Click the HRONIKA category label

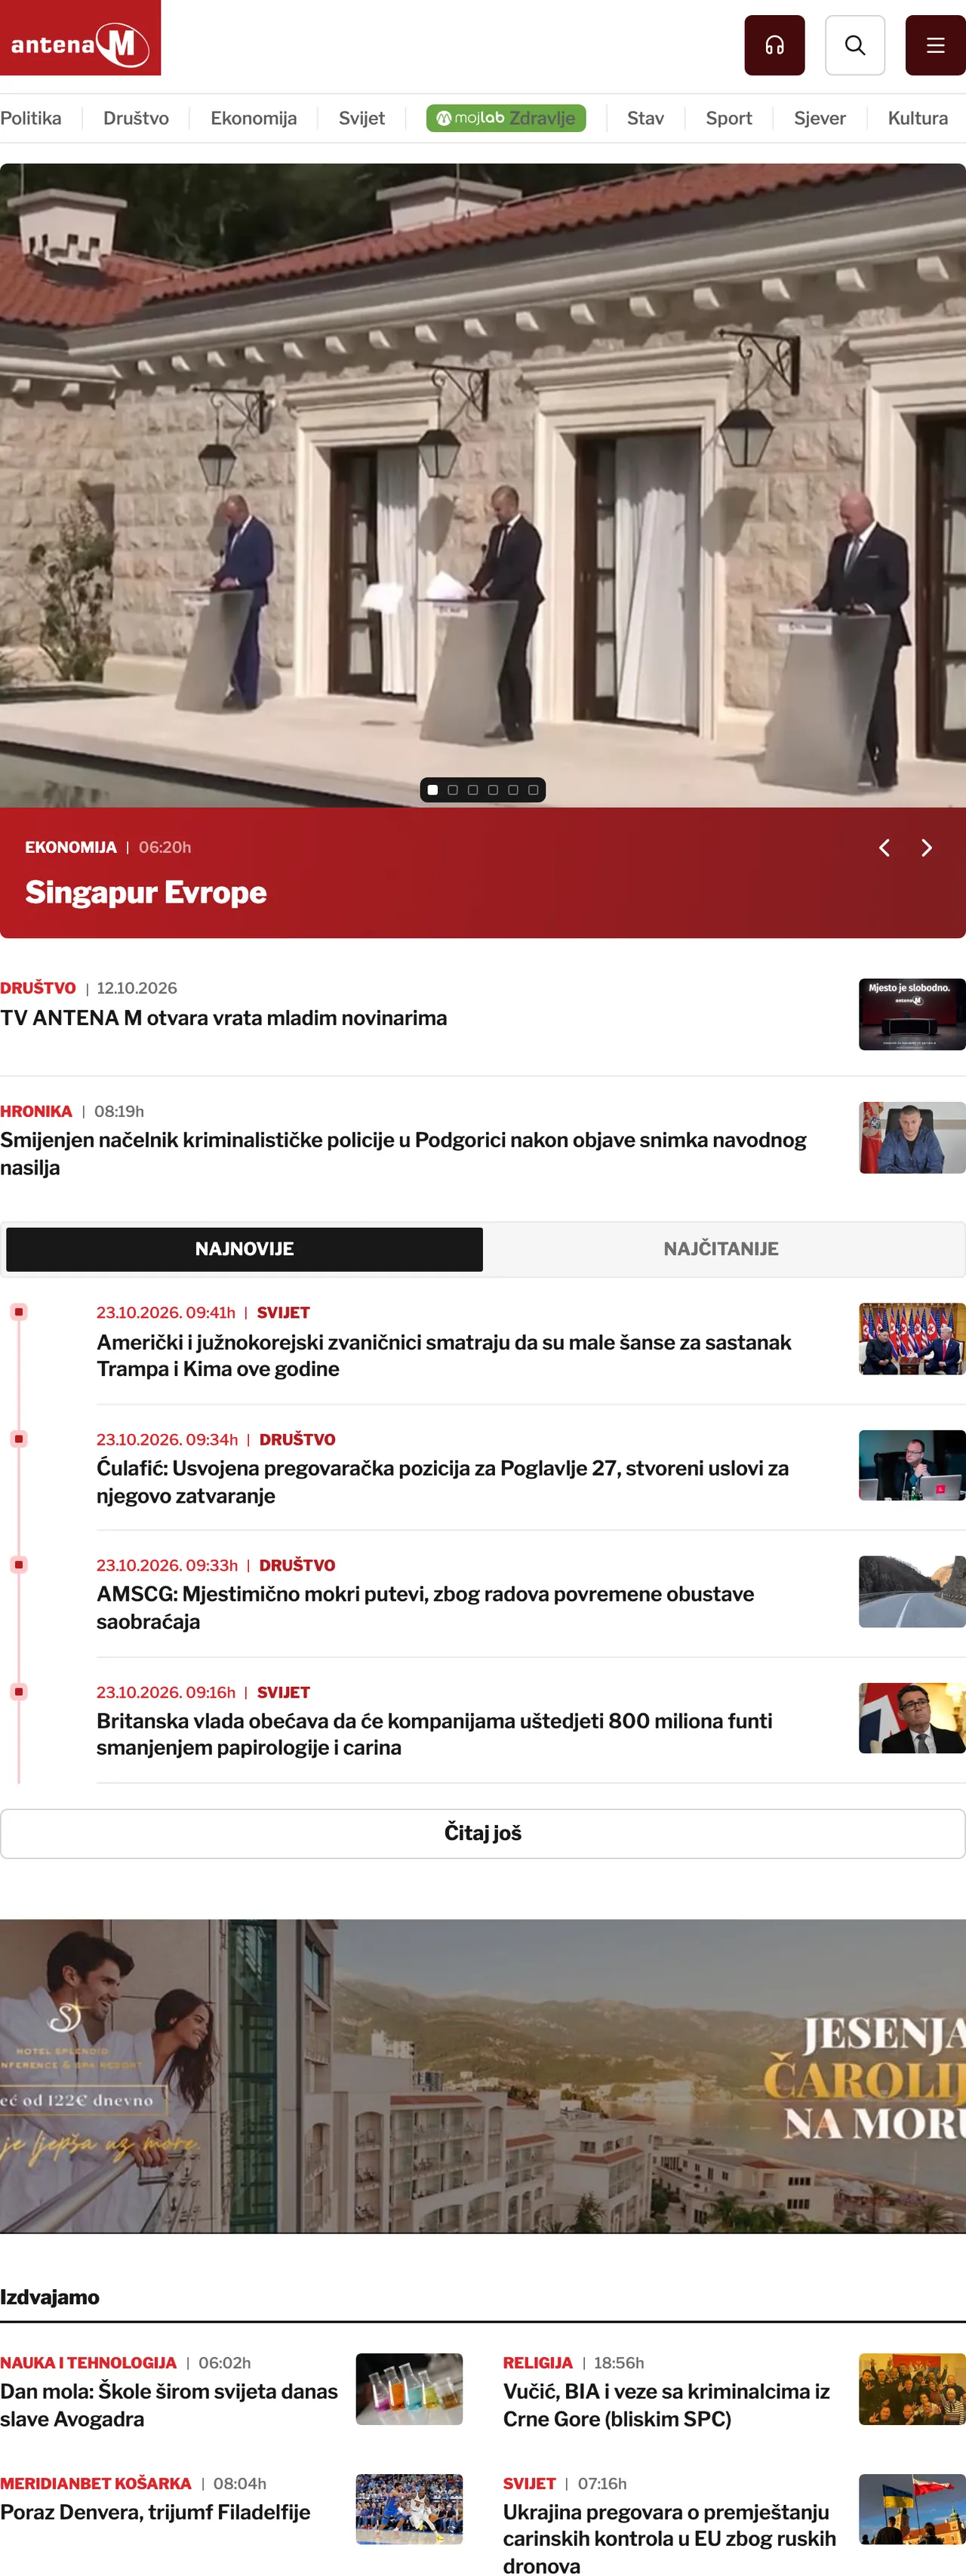coord(36,1111)
